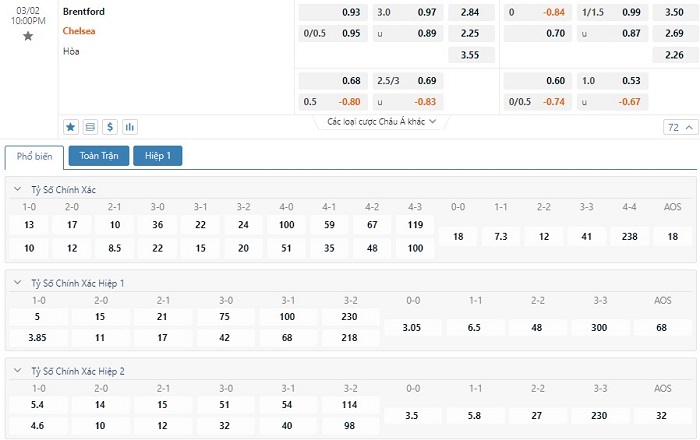Pick full-time AOS odds 18

pos(673,236)
